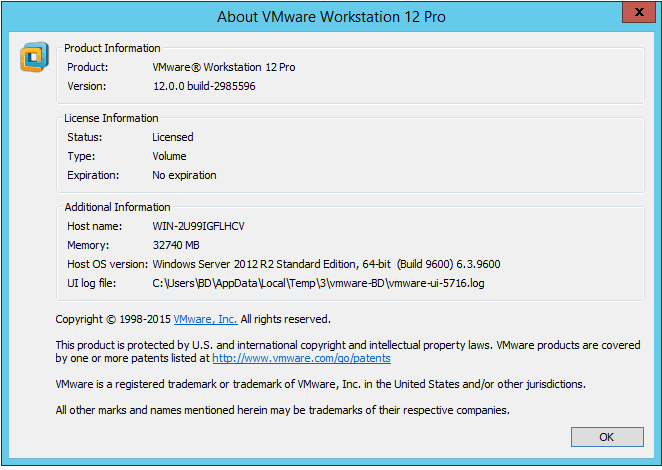The height and width of the screenshot is (470, 662).
Task: Click the Product: label
Action: [x=88, y=67]
